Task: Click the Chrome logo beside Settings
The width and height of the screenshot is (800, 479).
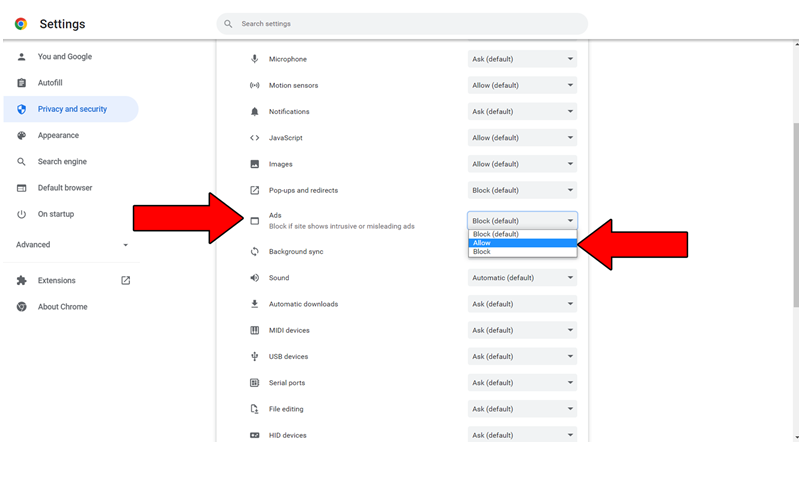Action: 21,24
